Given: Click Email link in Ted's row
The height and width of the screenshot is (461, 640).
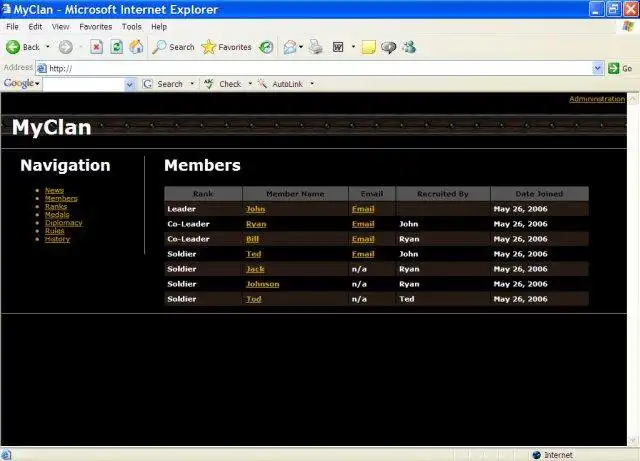Looking at the screenshot, I should pyautogui.click(x=363, y=254).
